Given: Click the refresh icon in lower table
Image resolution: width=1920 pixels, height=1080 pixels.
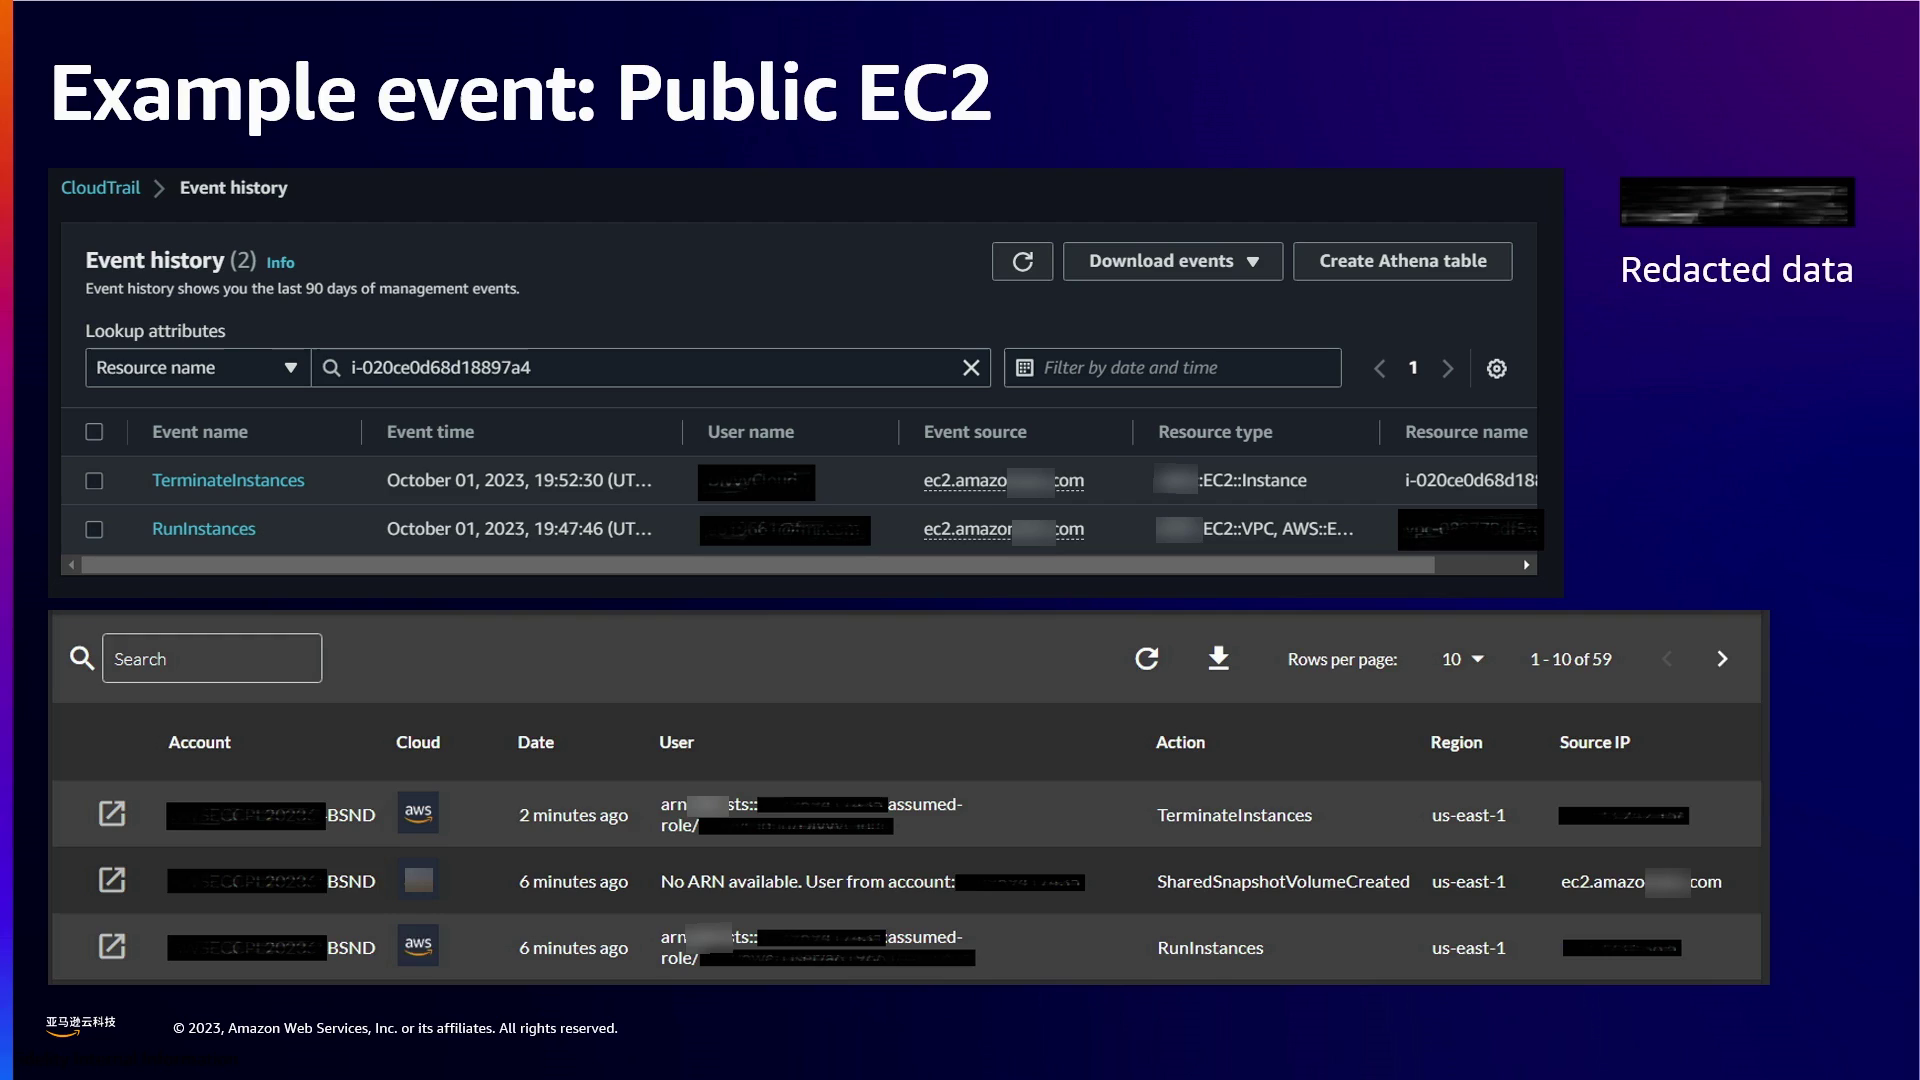Looking at the screenshot, I should (1146, 659).
